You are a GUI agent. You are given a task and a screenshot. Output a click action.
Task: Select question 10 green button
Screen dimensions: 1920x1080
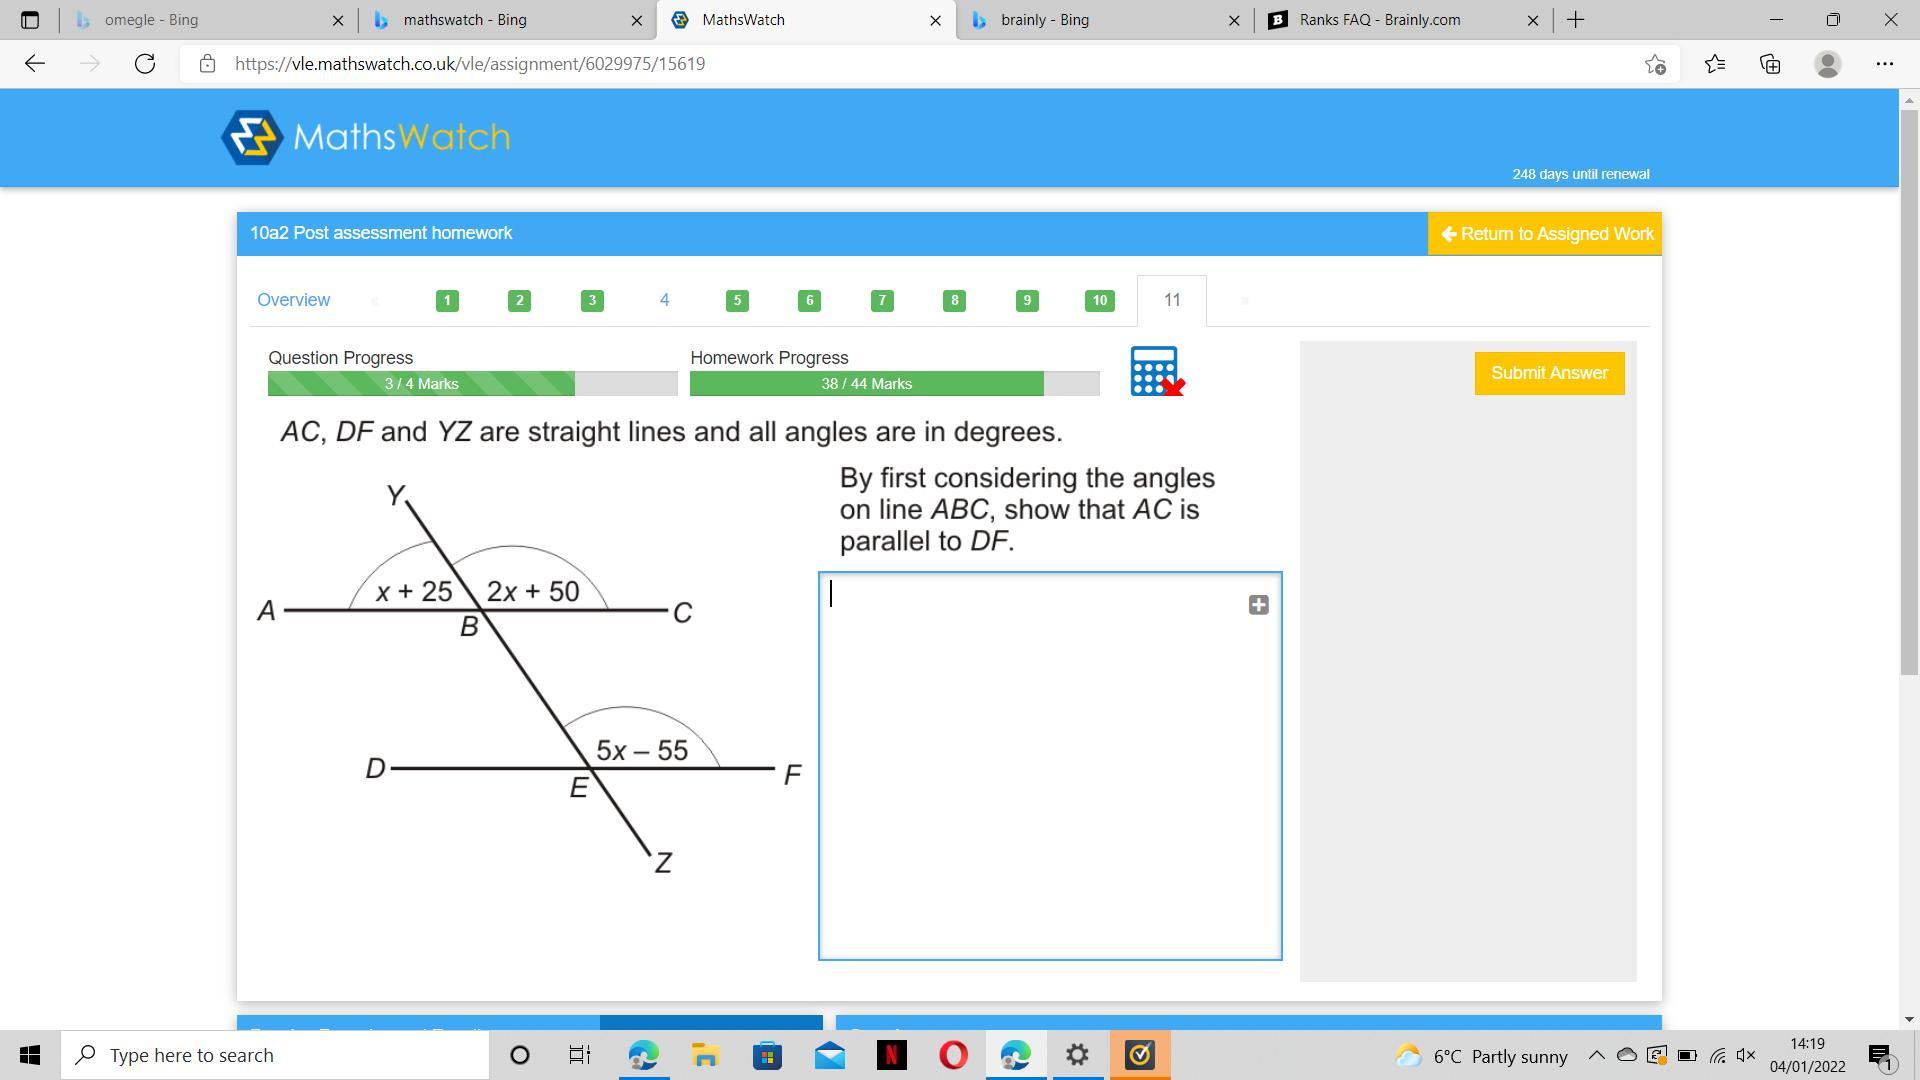coord(1099,300)
